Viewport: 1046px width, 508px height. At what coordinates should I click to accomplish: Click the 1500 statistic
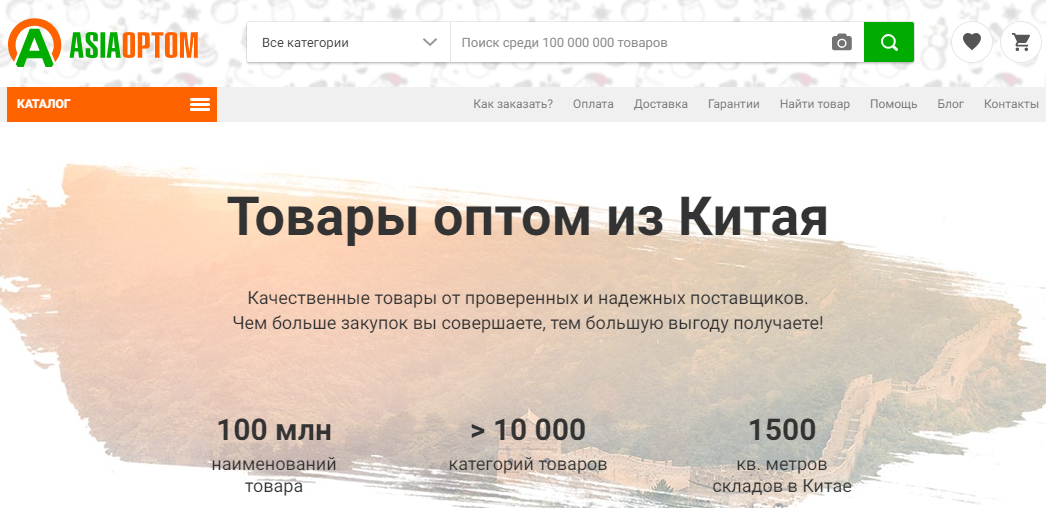782,430
